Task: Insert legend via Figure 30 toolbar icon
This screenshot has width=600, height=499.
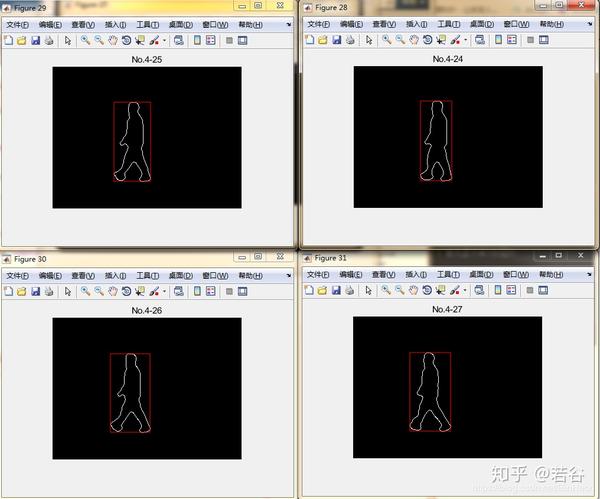Action: [211, 291]
